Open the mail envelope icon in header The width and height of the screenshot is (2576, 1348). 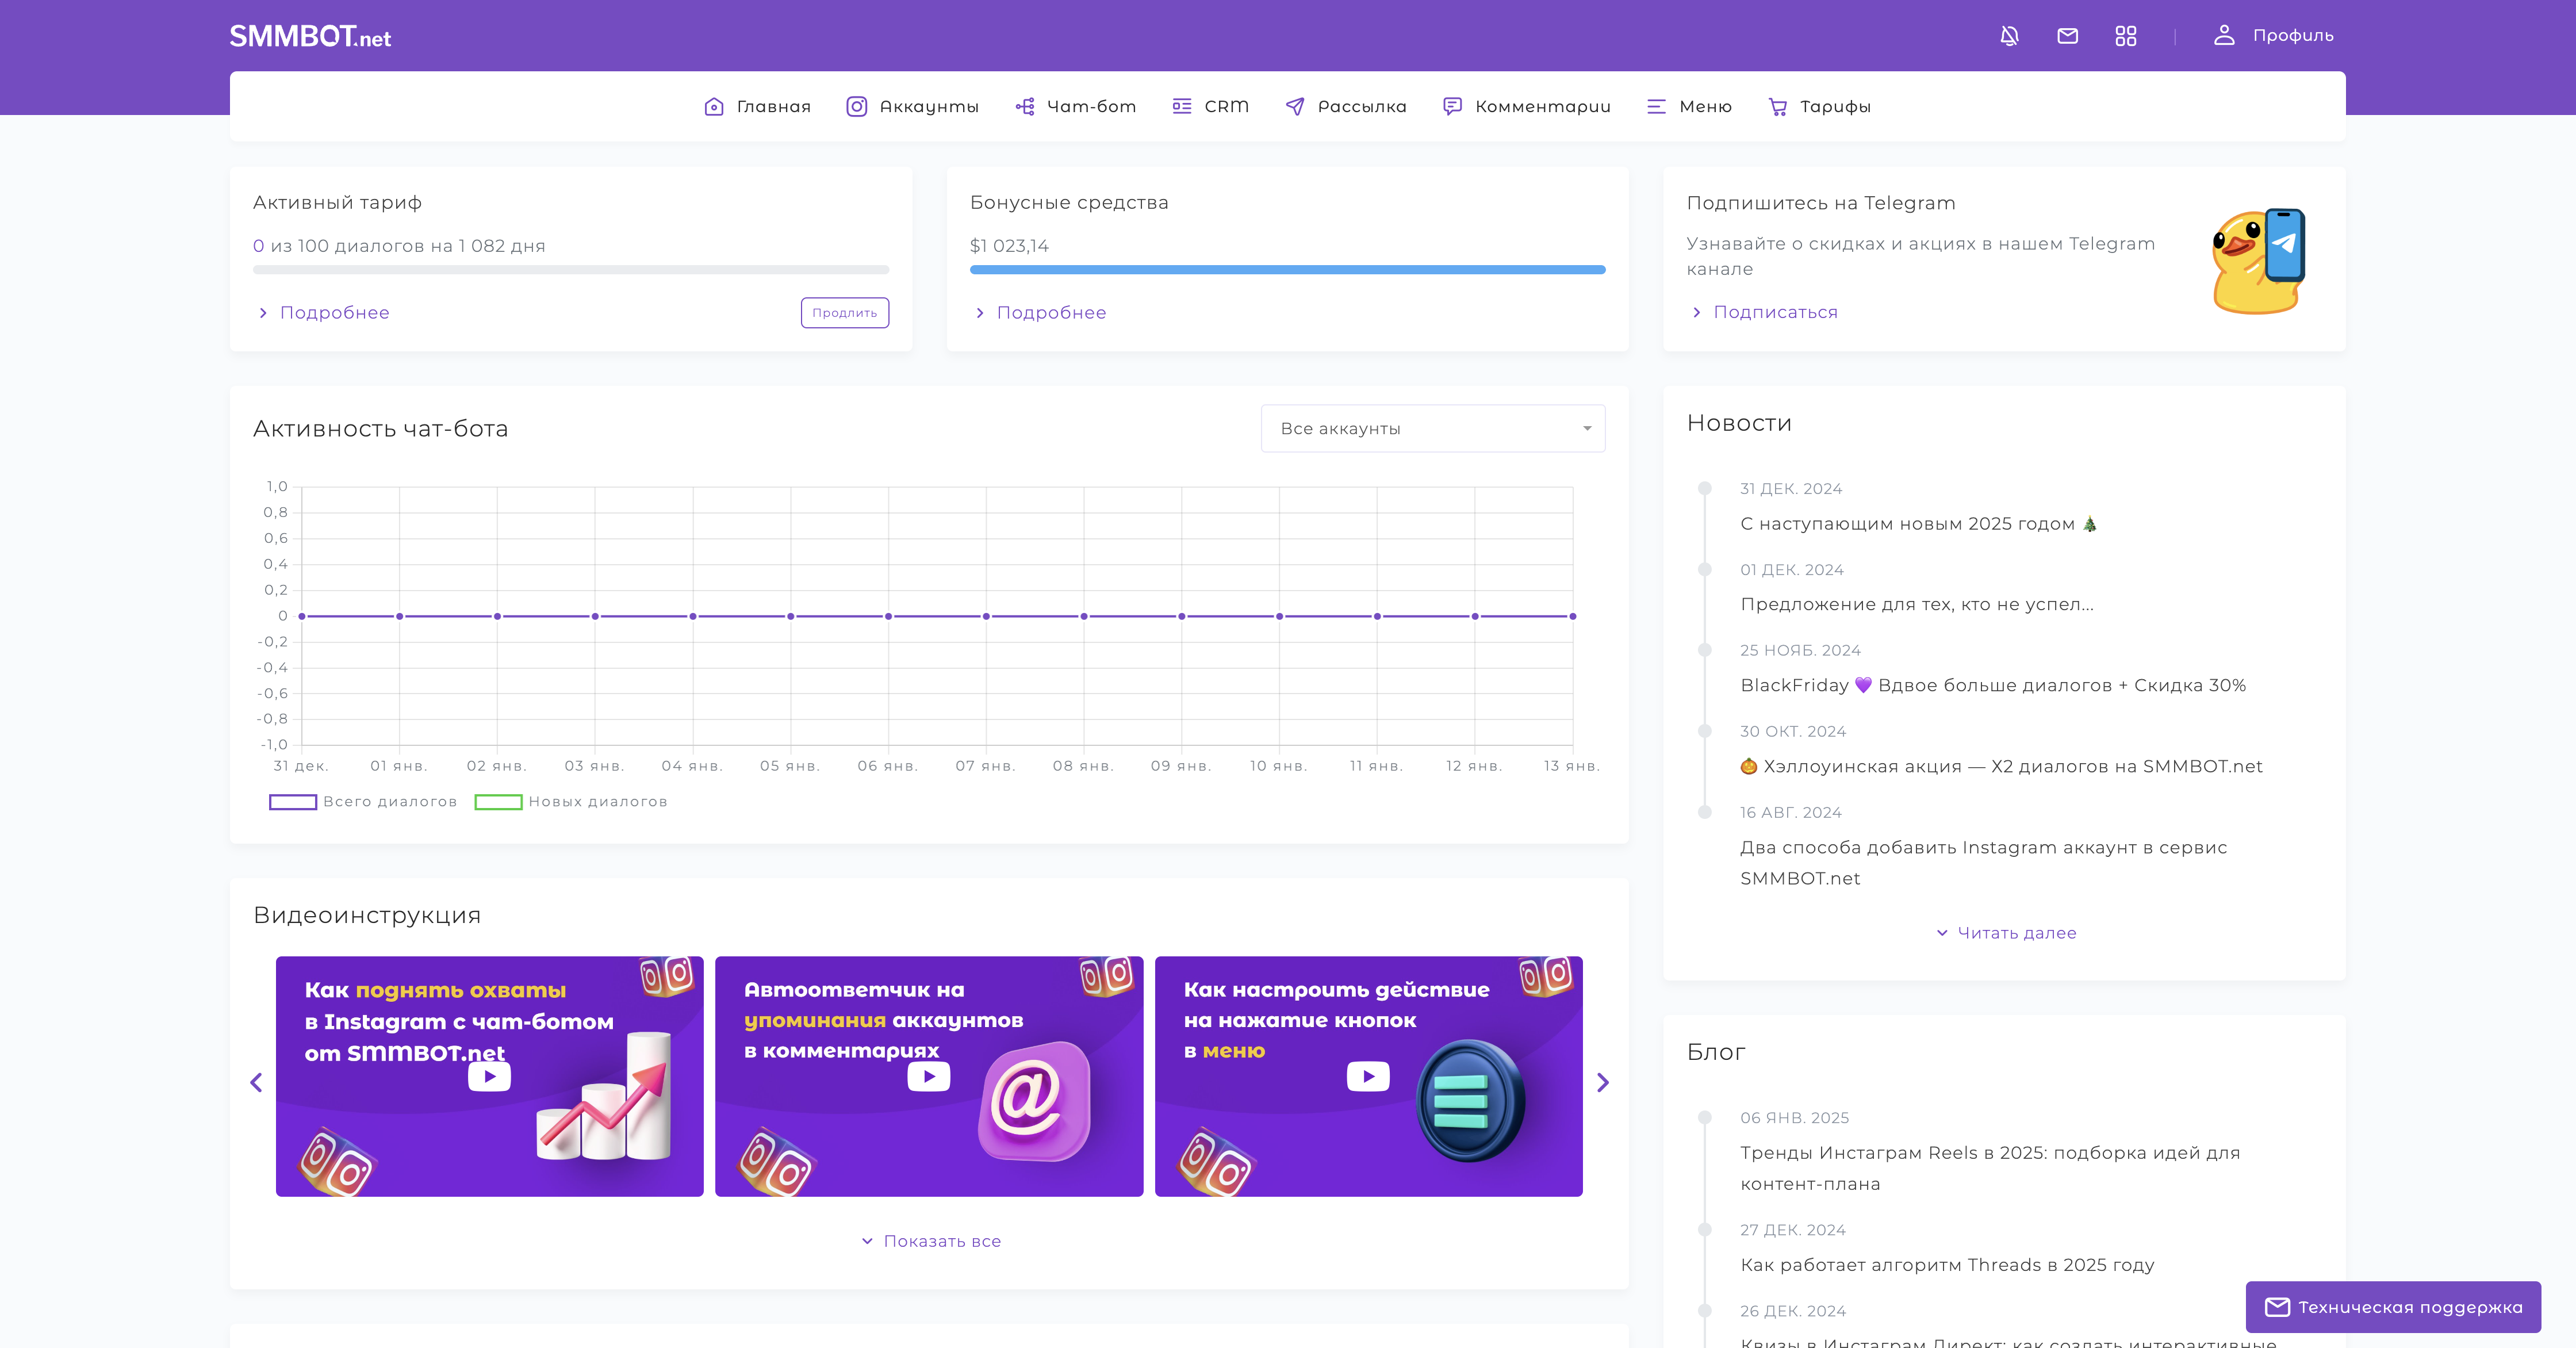(2067, 36)
